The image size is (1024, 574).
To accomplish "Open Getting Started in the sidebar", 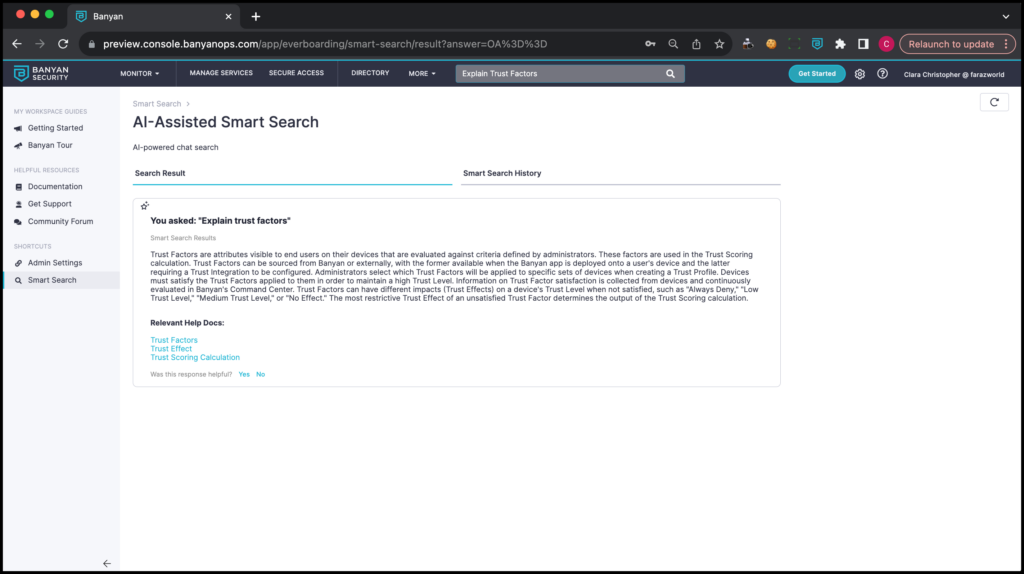I will (x=55, y=128).
